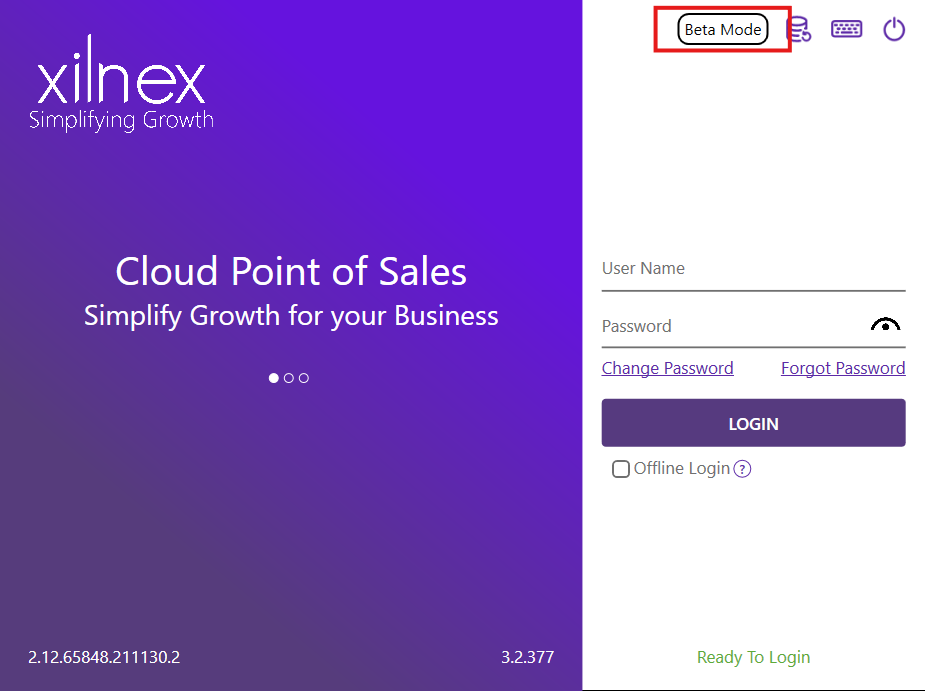Click the database sync icon

coord(798,30)
